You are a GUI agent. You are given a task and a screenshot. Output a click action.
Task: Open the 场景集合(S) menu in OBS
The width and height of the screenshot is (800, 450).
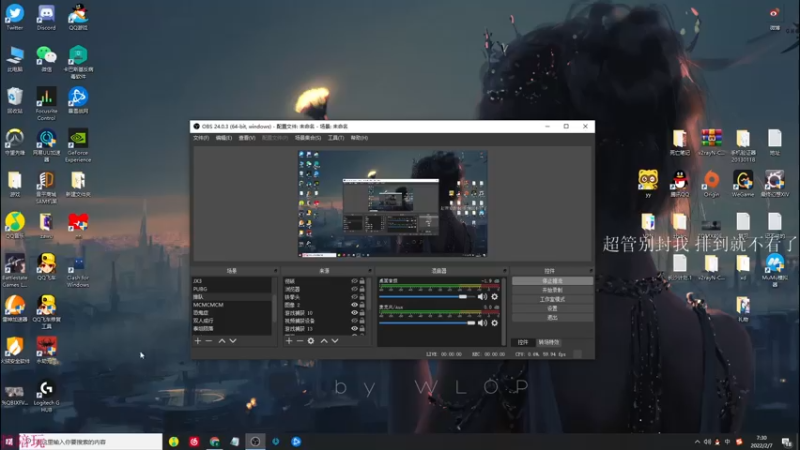pos(308,138)
